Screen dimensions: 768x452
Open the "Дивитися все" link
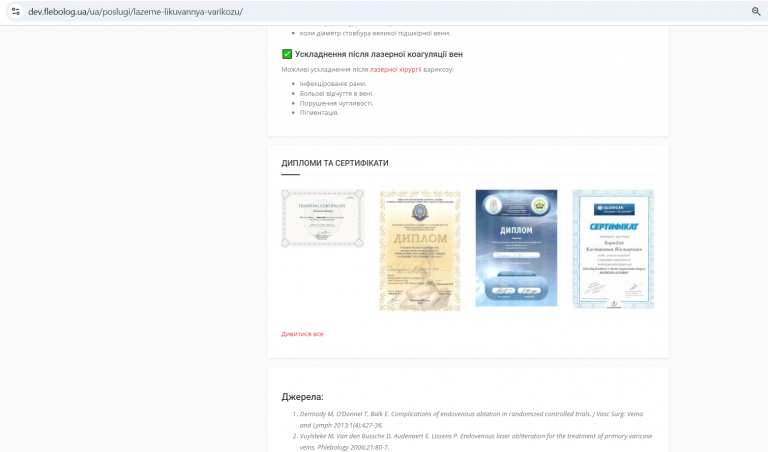click(302, 334)
